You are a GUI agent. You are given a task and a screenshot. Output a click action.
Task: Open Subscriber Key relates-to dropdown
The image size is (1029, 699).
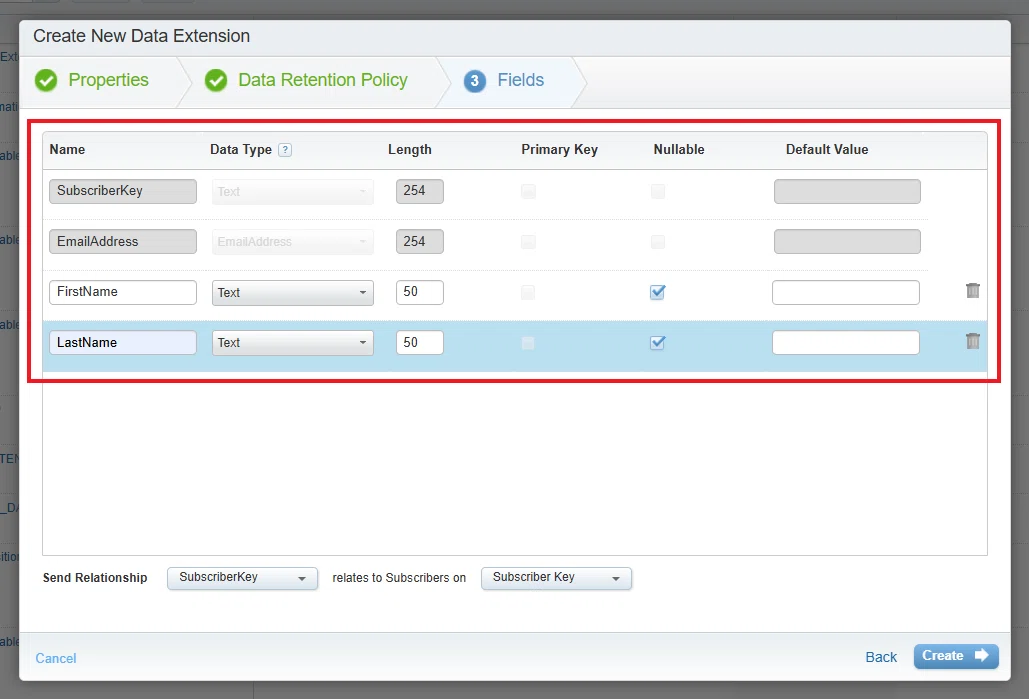coord(556,578)
